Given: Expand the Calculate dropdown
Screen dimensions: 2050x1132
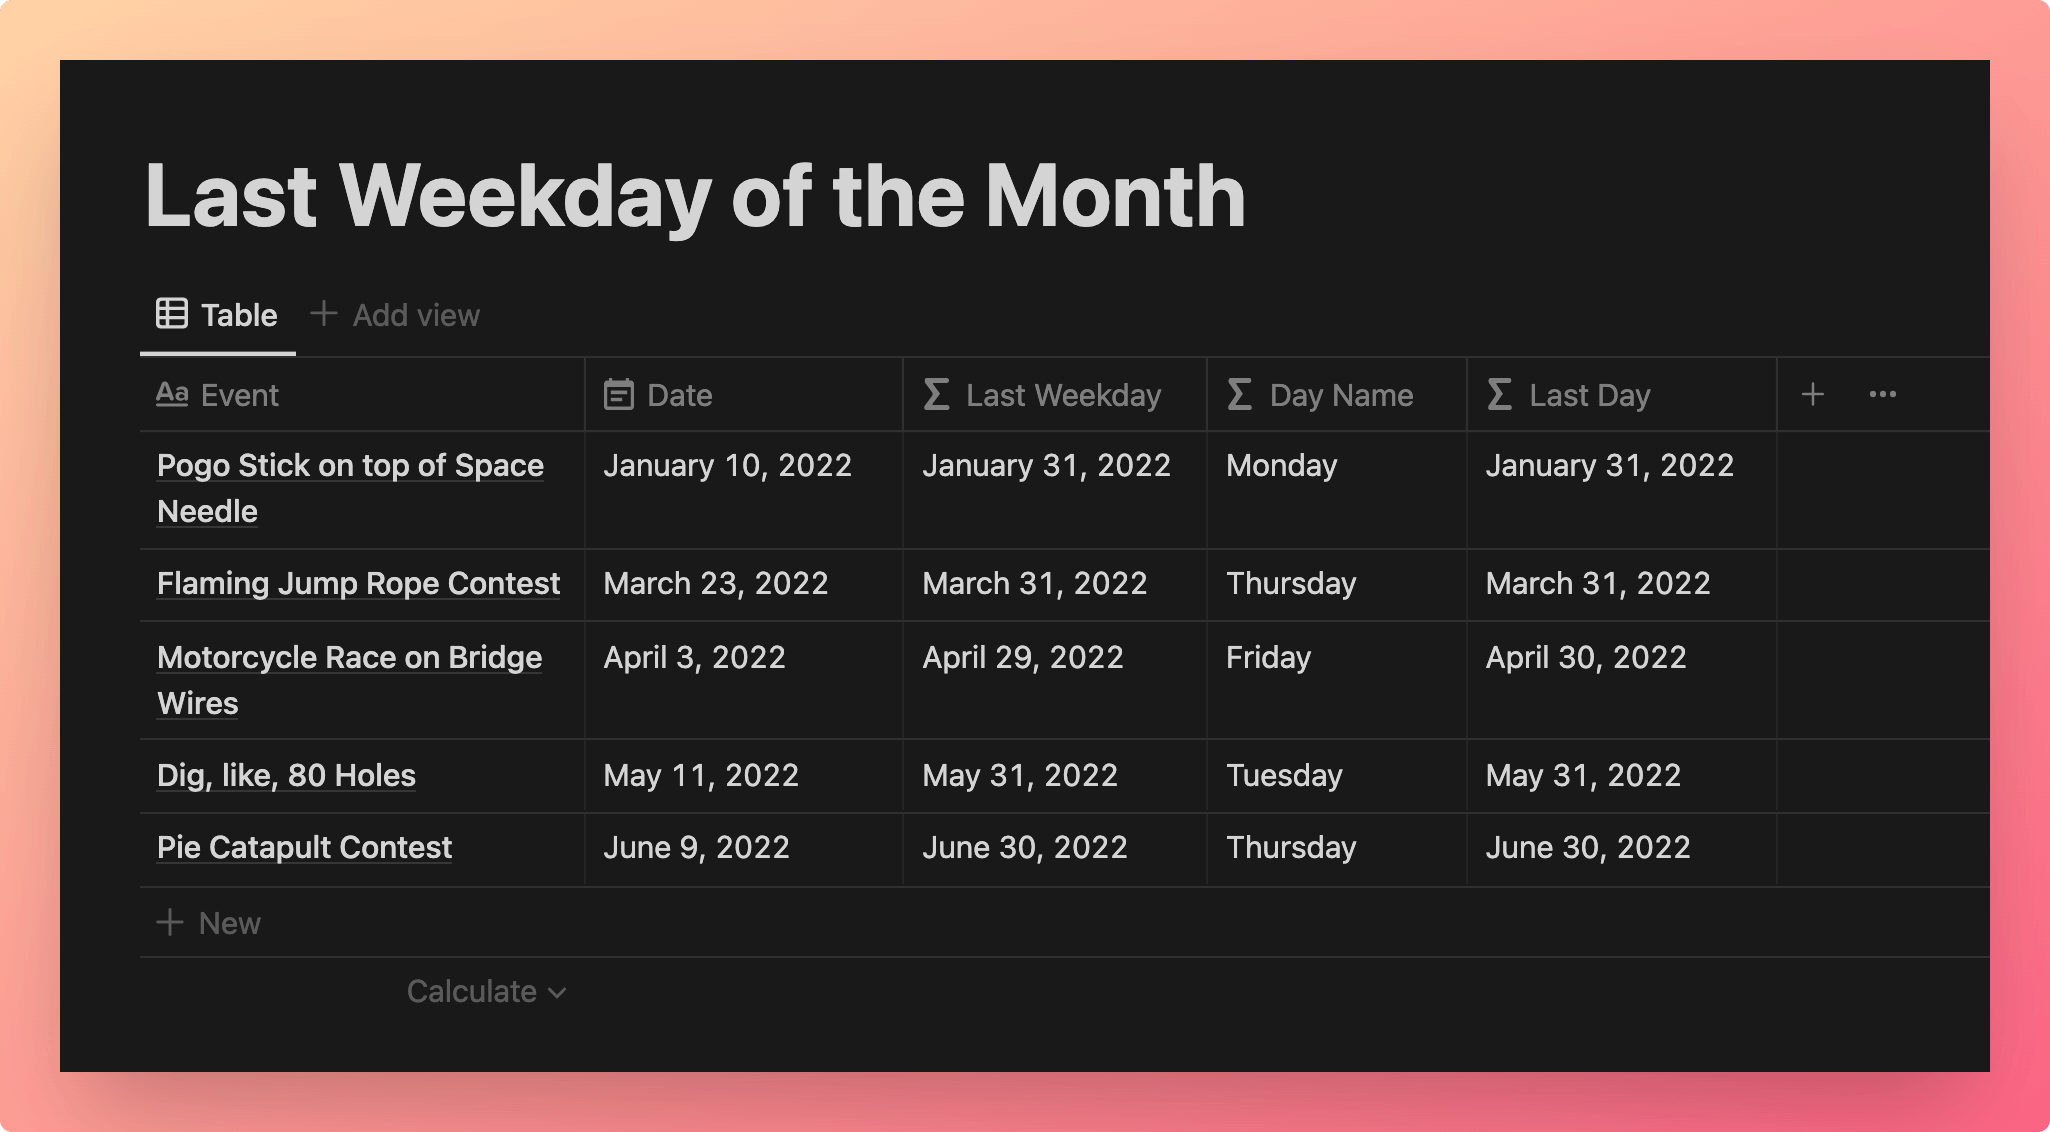Looking at the screenshot, I should click(x=487, y=992).
